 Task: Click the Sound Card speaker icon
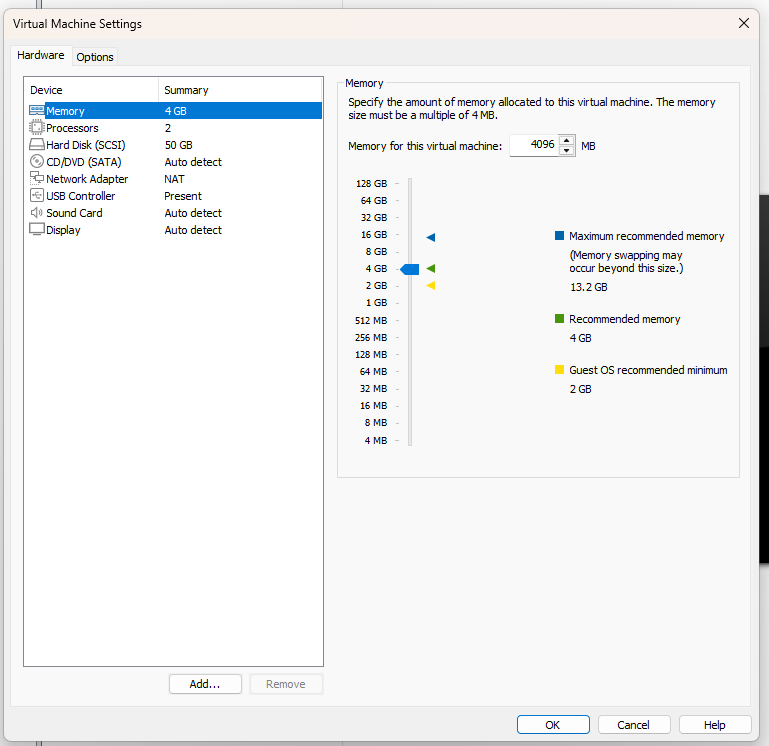pyautogui.click(x=37, y=212)
